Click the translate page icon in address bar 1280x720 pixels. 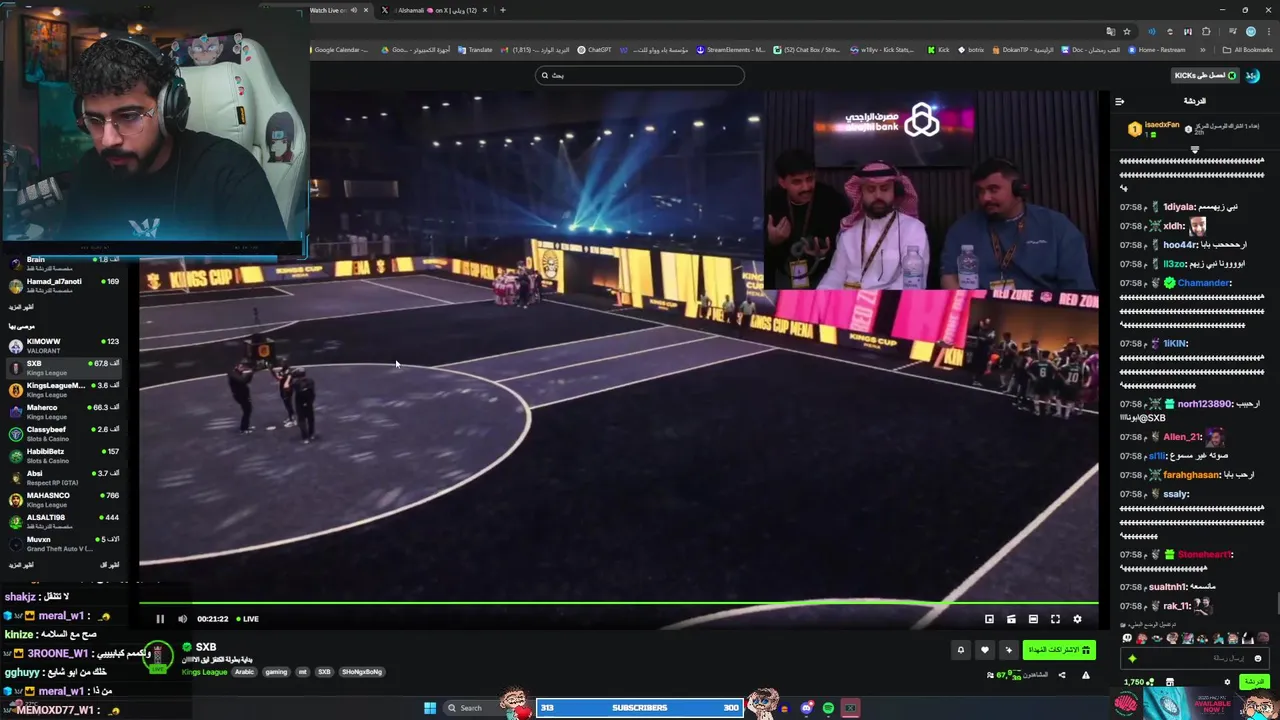[1111, 31]
